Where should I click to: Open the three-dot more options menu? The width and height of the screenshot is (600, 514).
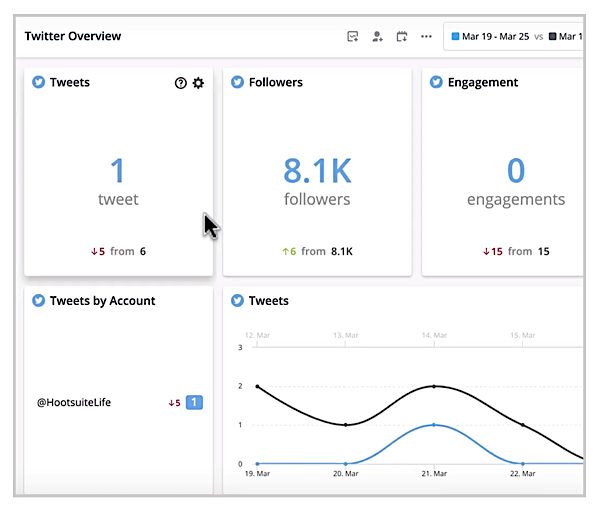[427, 37]
